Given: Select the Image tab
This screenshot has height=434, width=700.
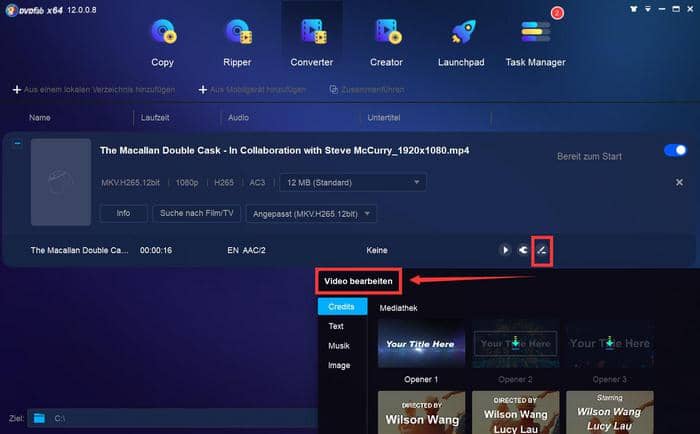Looking at the screenshot, I should 339,365.
